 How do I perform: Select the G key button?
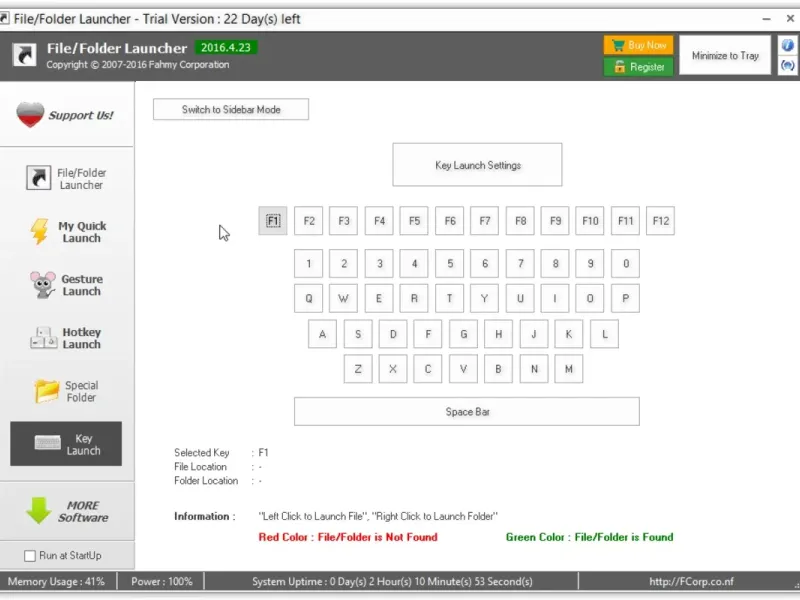[x=463, y=334]
